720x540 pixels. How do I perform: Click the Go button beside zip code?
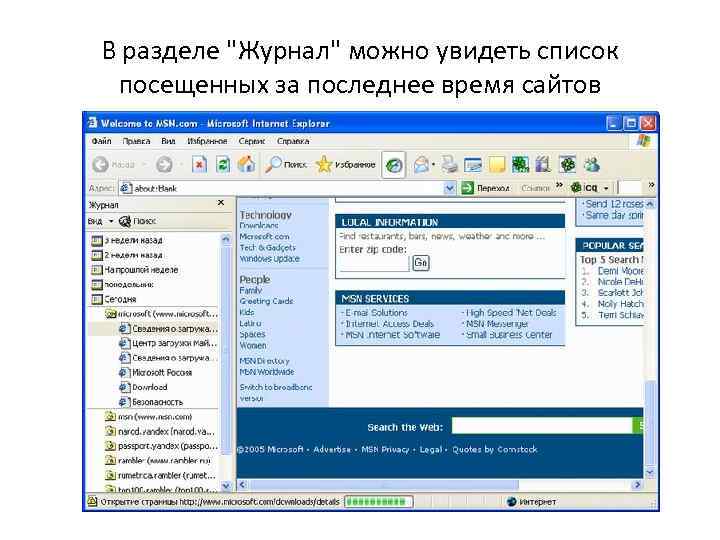tap(421, 263)
